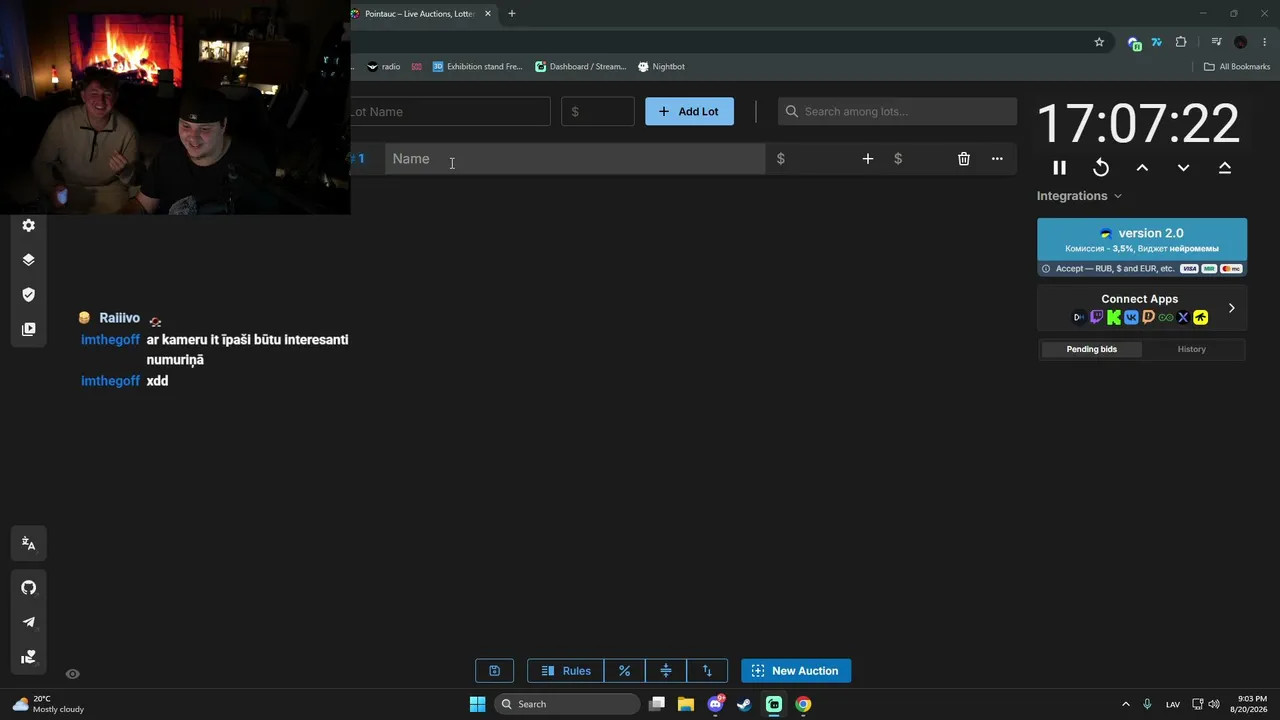1280x720 pixels.
Task: Toggle the eye visibility icon
Action: pos(72,674)
